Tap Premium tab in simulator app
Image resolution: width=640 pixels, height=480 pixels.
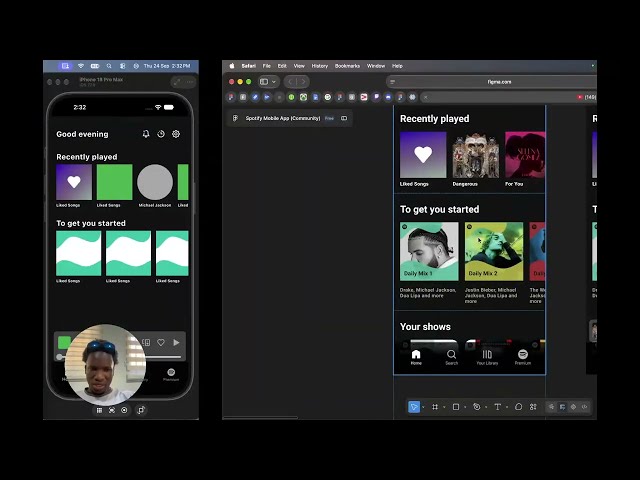(x=171, y=374)
